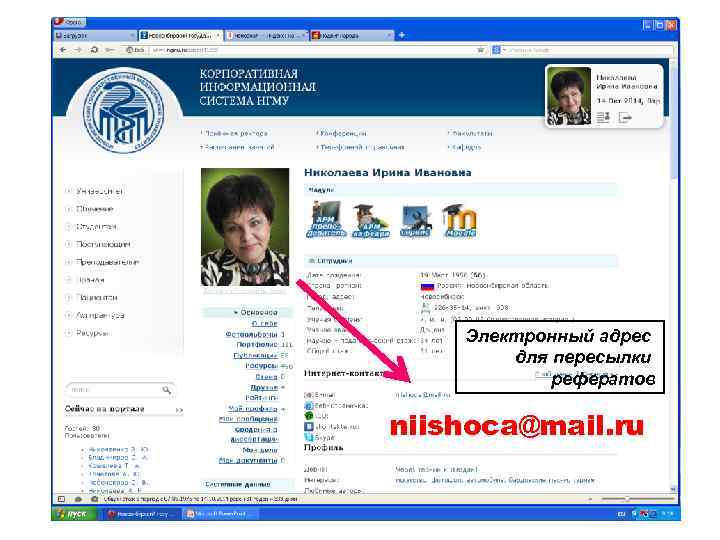Click the Skype contact icon
The width and height of the screenshot is (720, 540).
309,437
